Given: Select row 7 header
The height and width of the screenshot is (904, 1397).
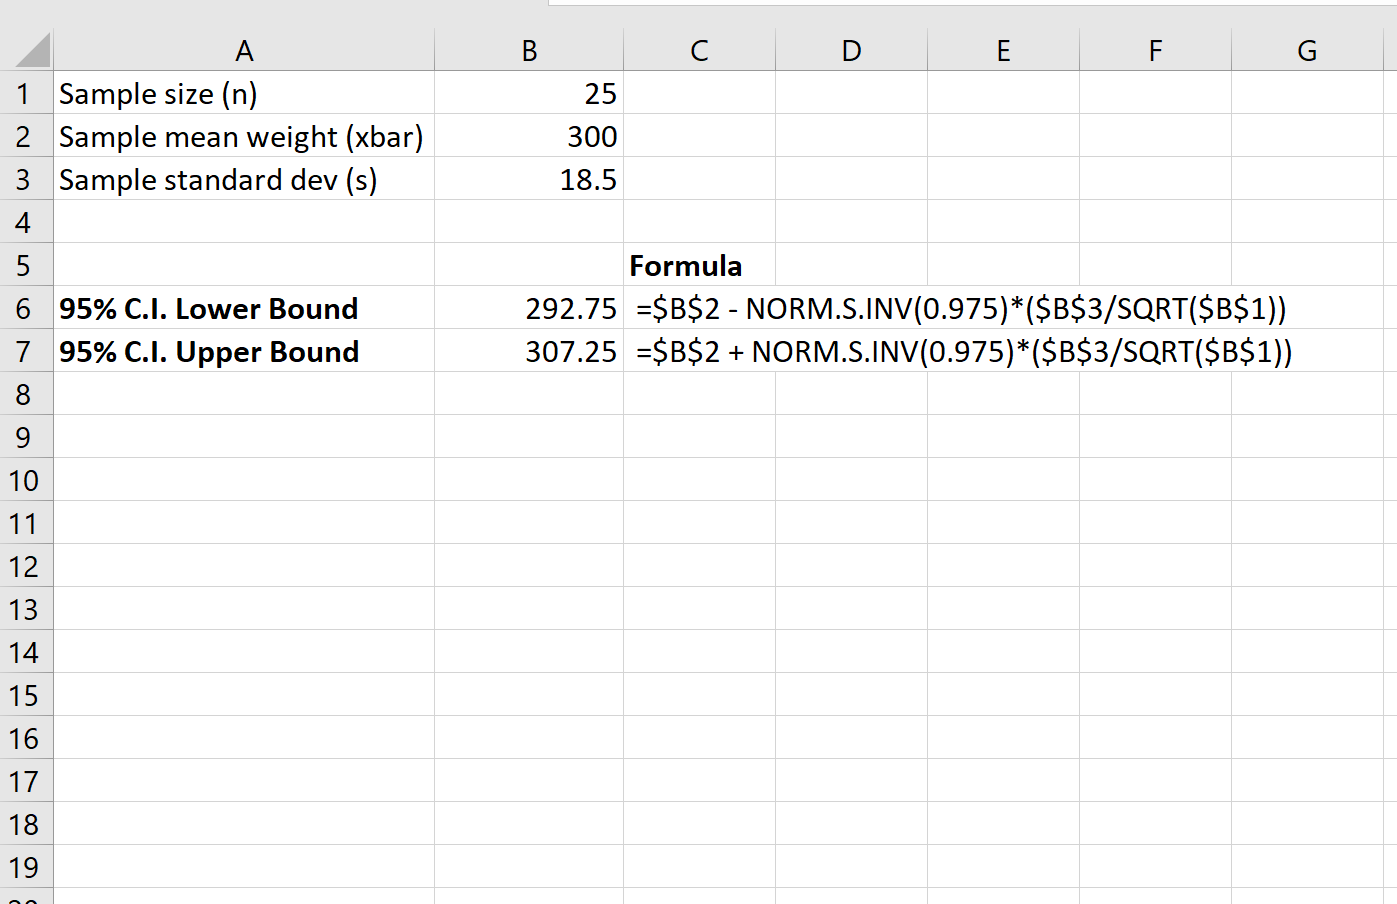Looking at the screenshot, I should (x=26, y=351).
